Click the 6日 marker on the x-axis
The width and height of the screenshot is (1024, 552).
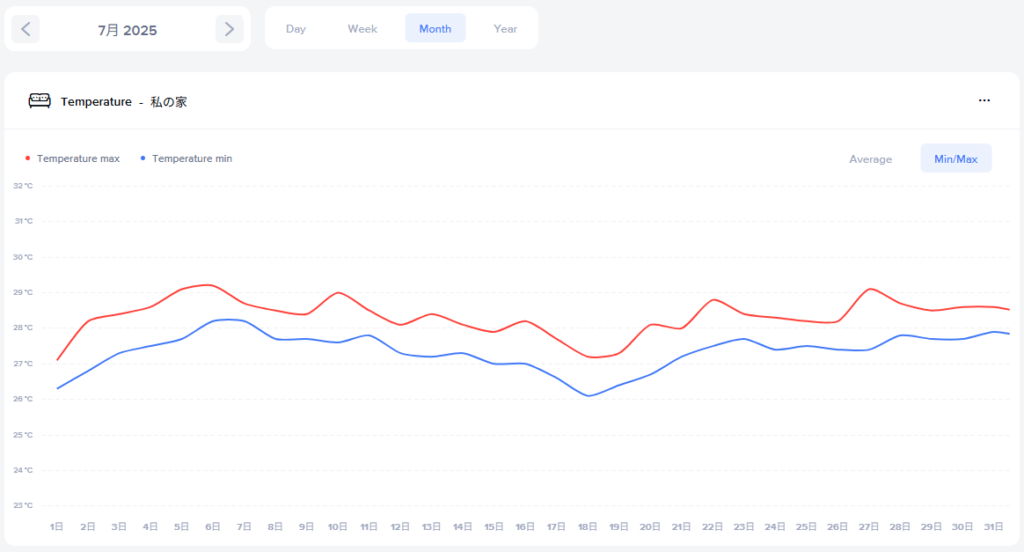tap(212, 527)
